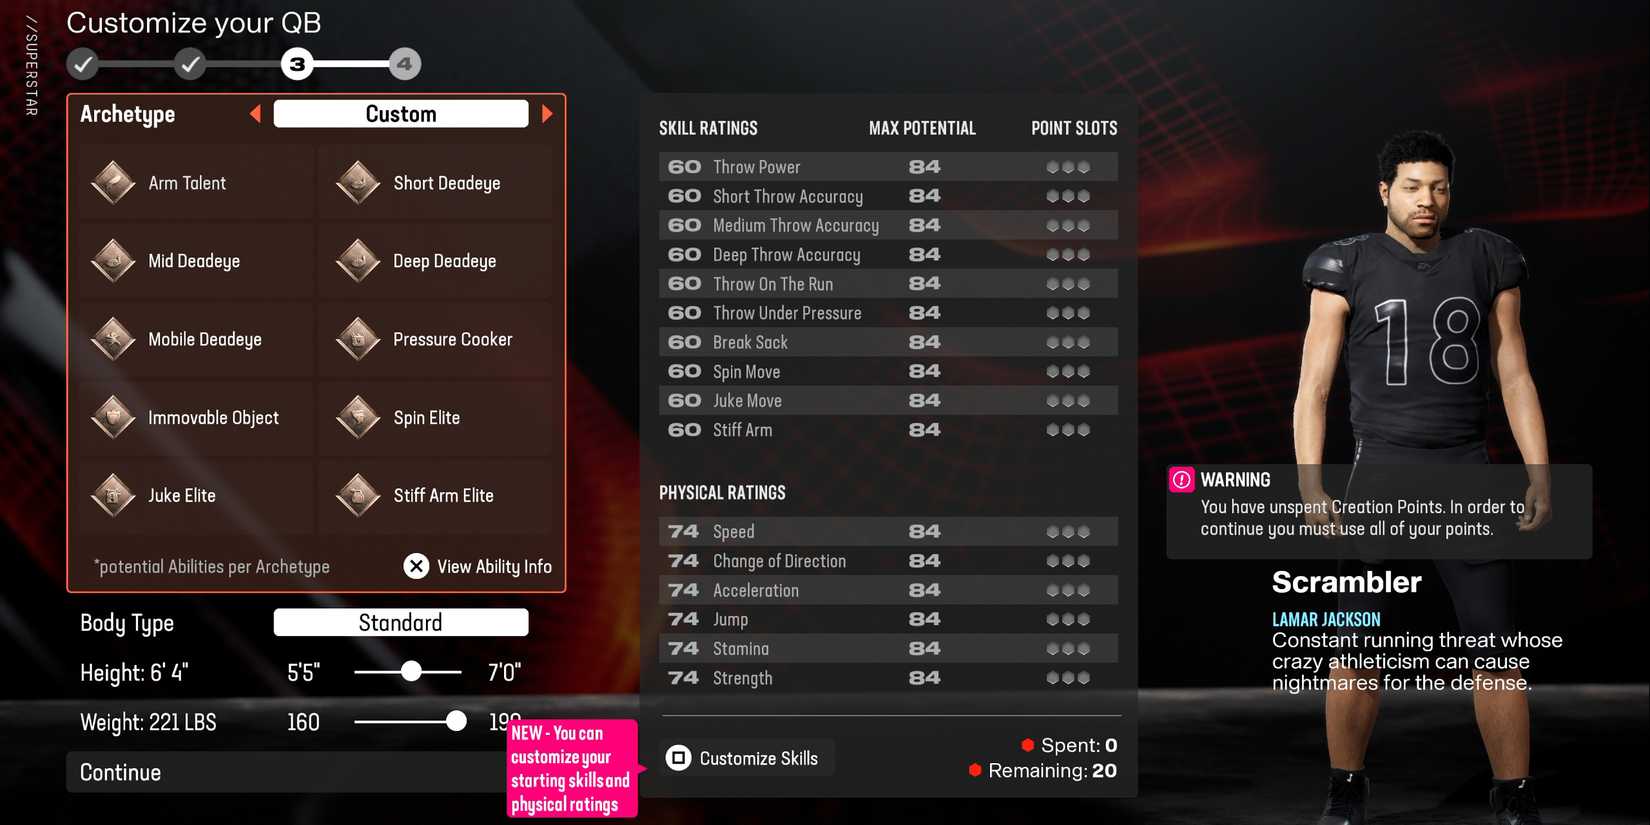Open Customize Skills

click(744, 758)
